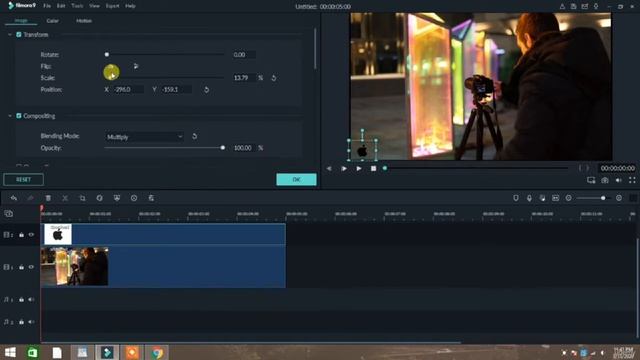Lock audio track 2
Viewport: 640px width, 360px height.
tap(21, 322)
